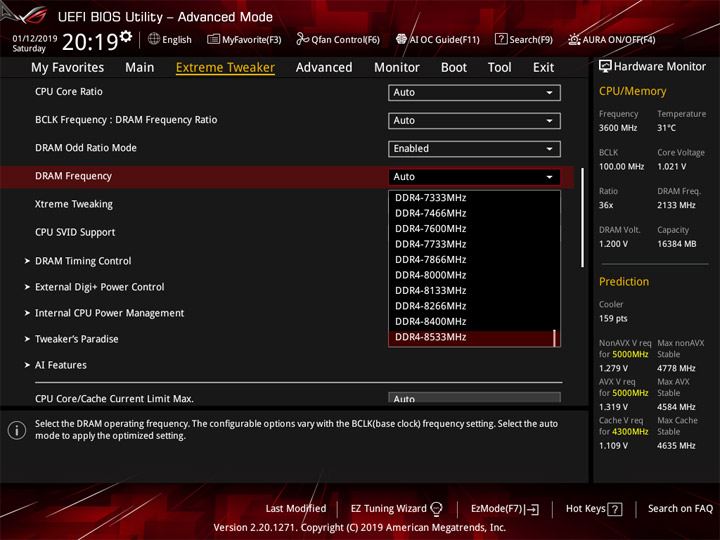This screenshot has height=540, width=720.
Task: Expand Internal CPU Power Management
Action: pyautogui.click(x=109, y=313)
